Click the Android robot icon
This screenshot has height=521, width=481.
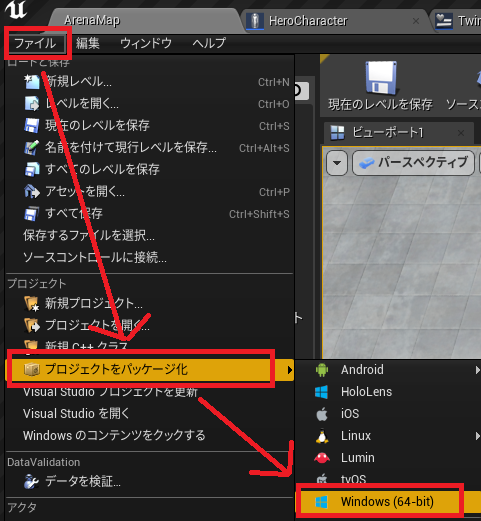pos(322,370)
